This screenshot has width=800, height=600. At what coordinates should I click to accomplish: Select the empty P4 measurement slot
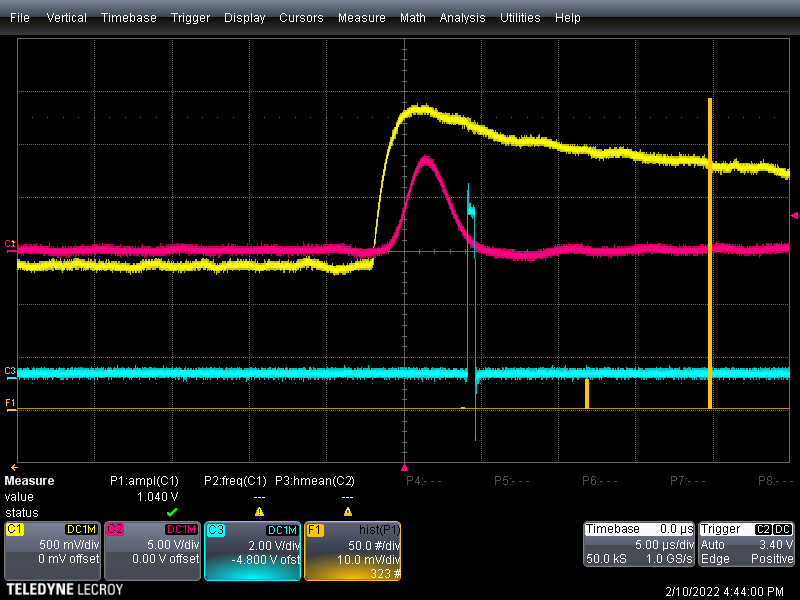(424, 481)
